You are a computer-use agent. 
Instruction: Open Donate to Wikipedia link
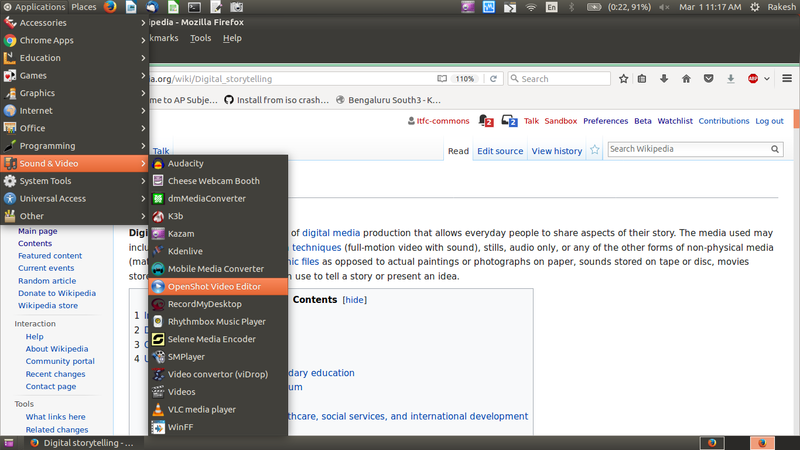pos(57,293)
